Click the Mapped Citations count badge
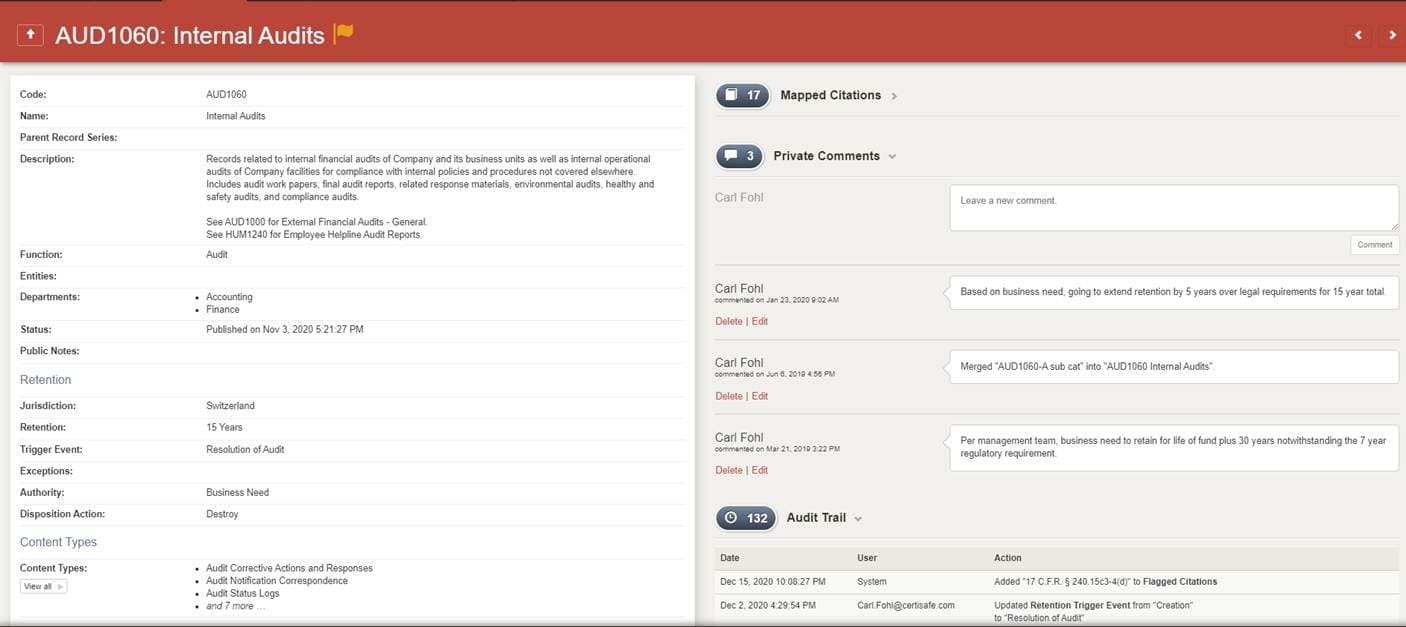This screenshot has width=1406, height=627. pos(743,95)
